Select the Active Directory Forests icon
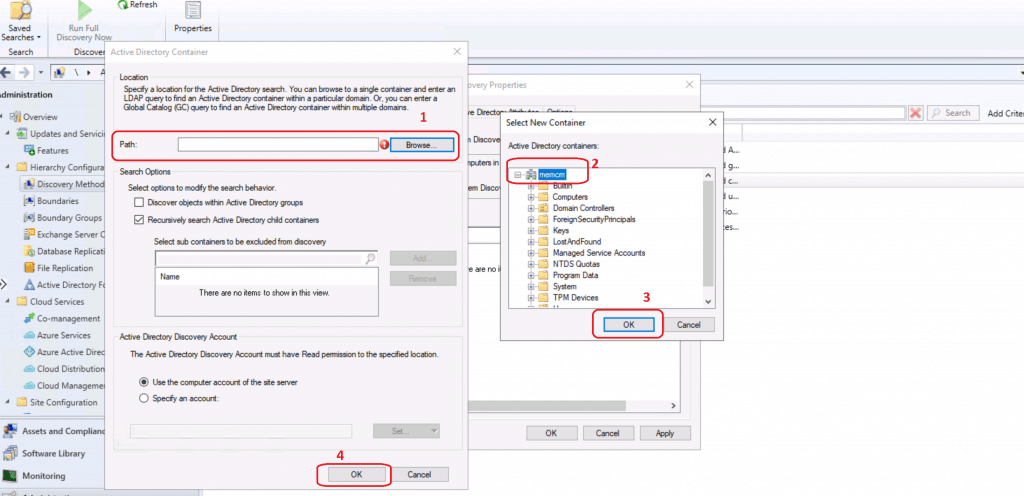Image resolution: width=1024 pixels, height=496 pixels. pos(29,285)
